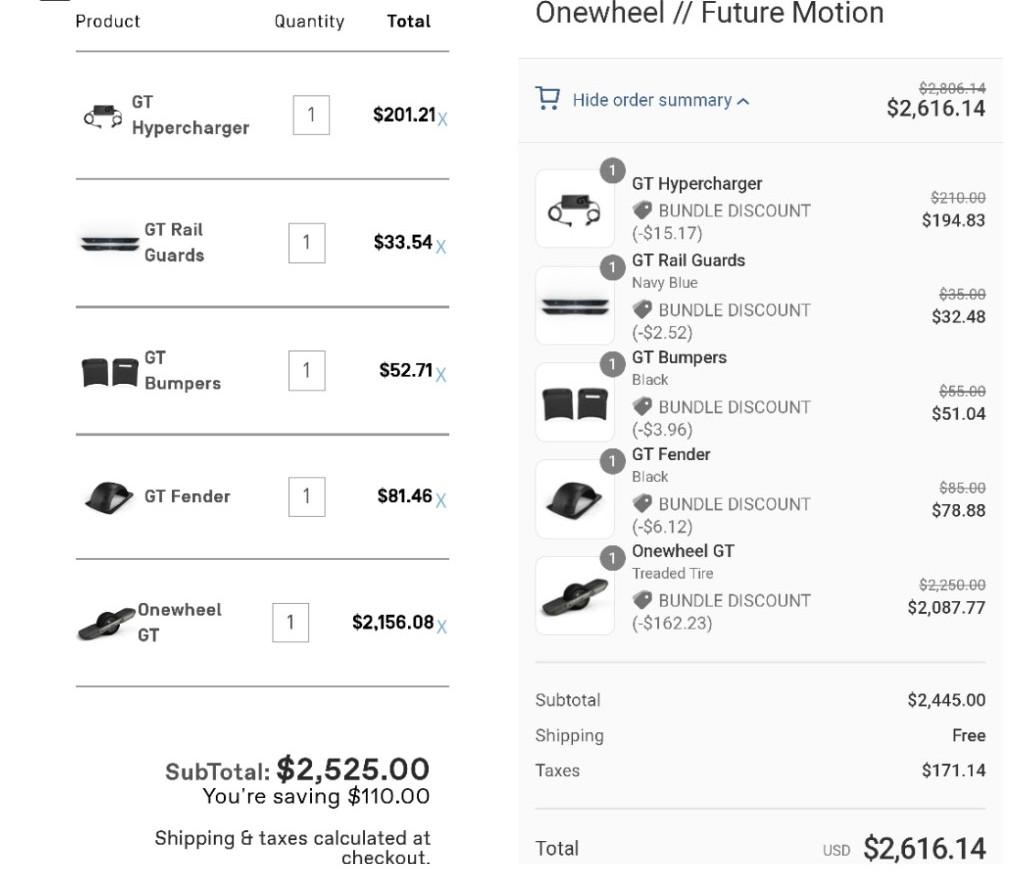
Task: Click the Hide order summary link
Action: point(651,100)
